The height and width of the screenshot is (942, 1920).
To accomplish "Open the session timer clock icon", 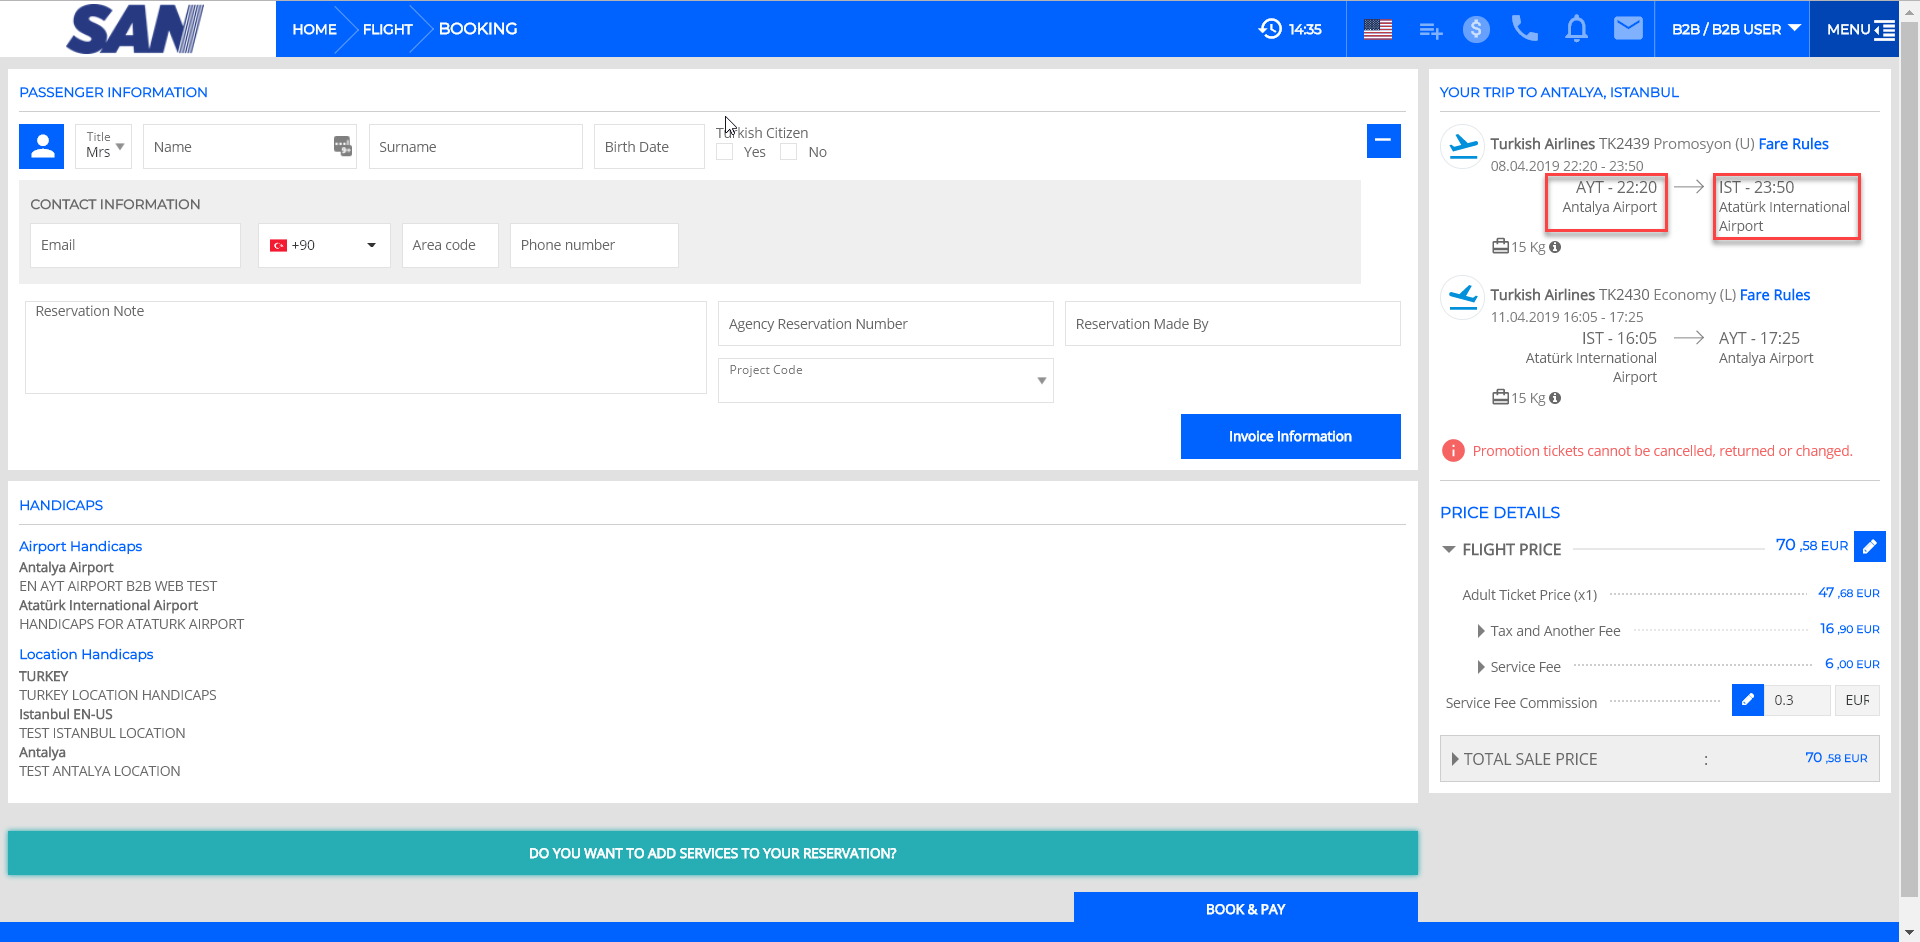I will click(1270, 29).
